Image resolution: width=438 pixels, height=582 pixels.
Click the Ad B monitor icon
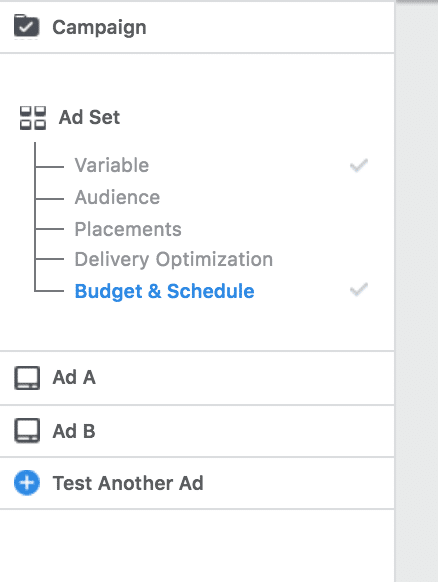[x=27, y=431]
